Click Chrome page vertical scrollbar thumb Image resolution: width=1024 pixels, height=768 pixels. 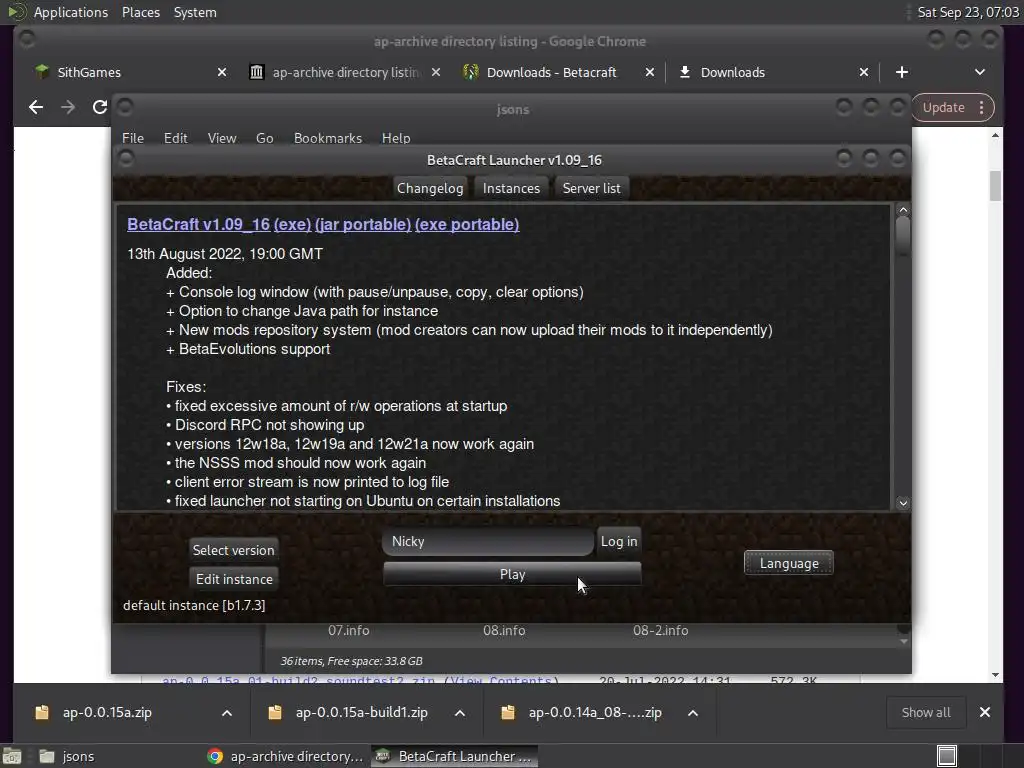click(x=995, y=185)
